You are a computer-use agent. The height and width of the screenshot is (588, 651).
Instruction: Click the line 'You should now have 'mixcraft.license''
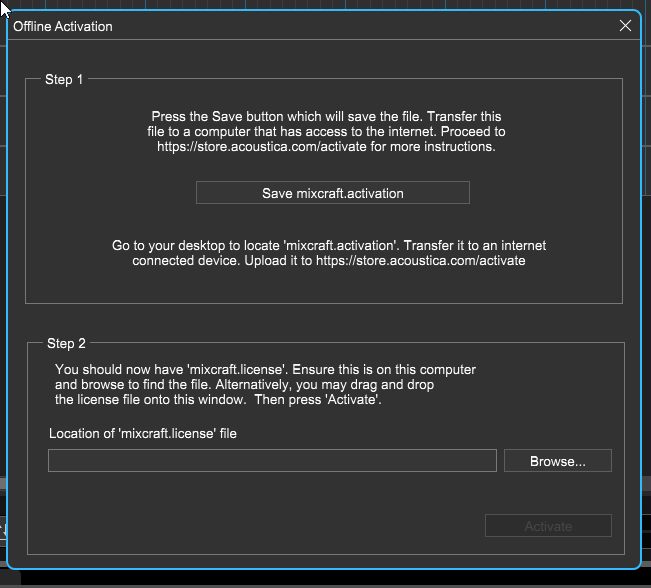[265, 369]
